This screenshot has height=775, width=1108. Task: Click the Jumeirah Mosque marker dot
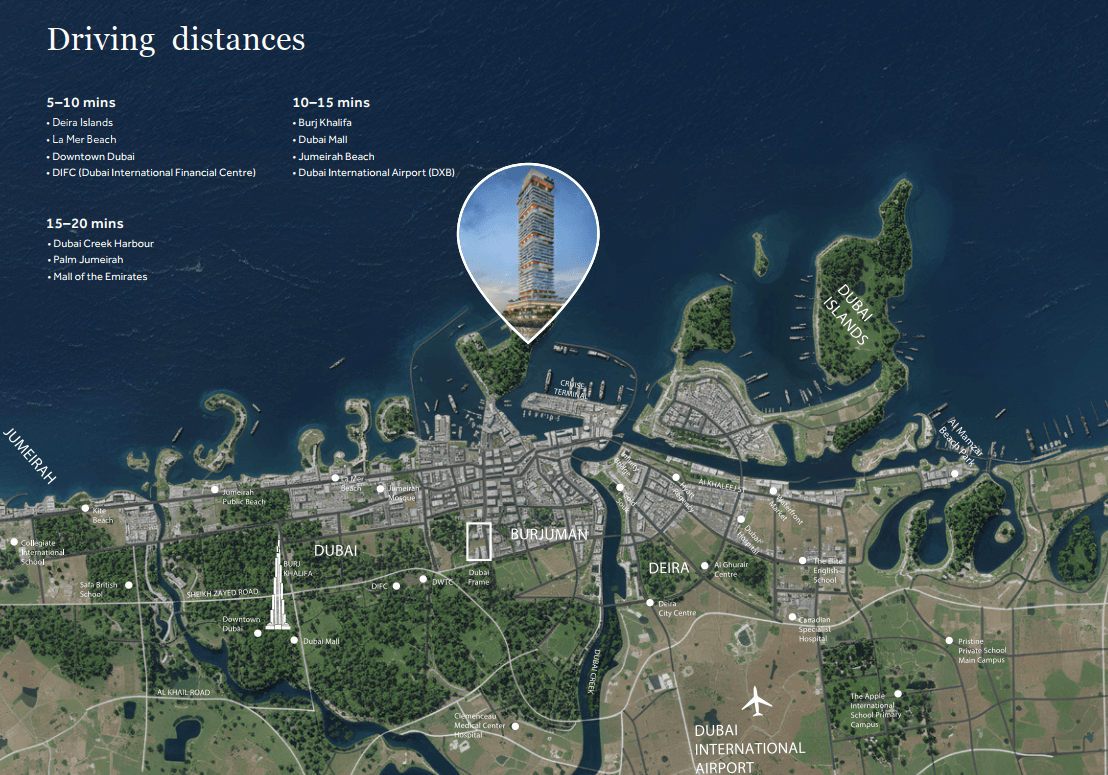(380, 488)
